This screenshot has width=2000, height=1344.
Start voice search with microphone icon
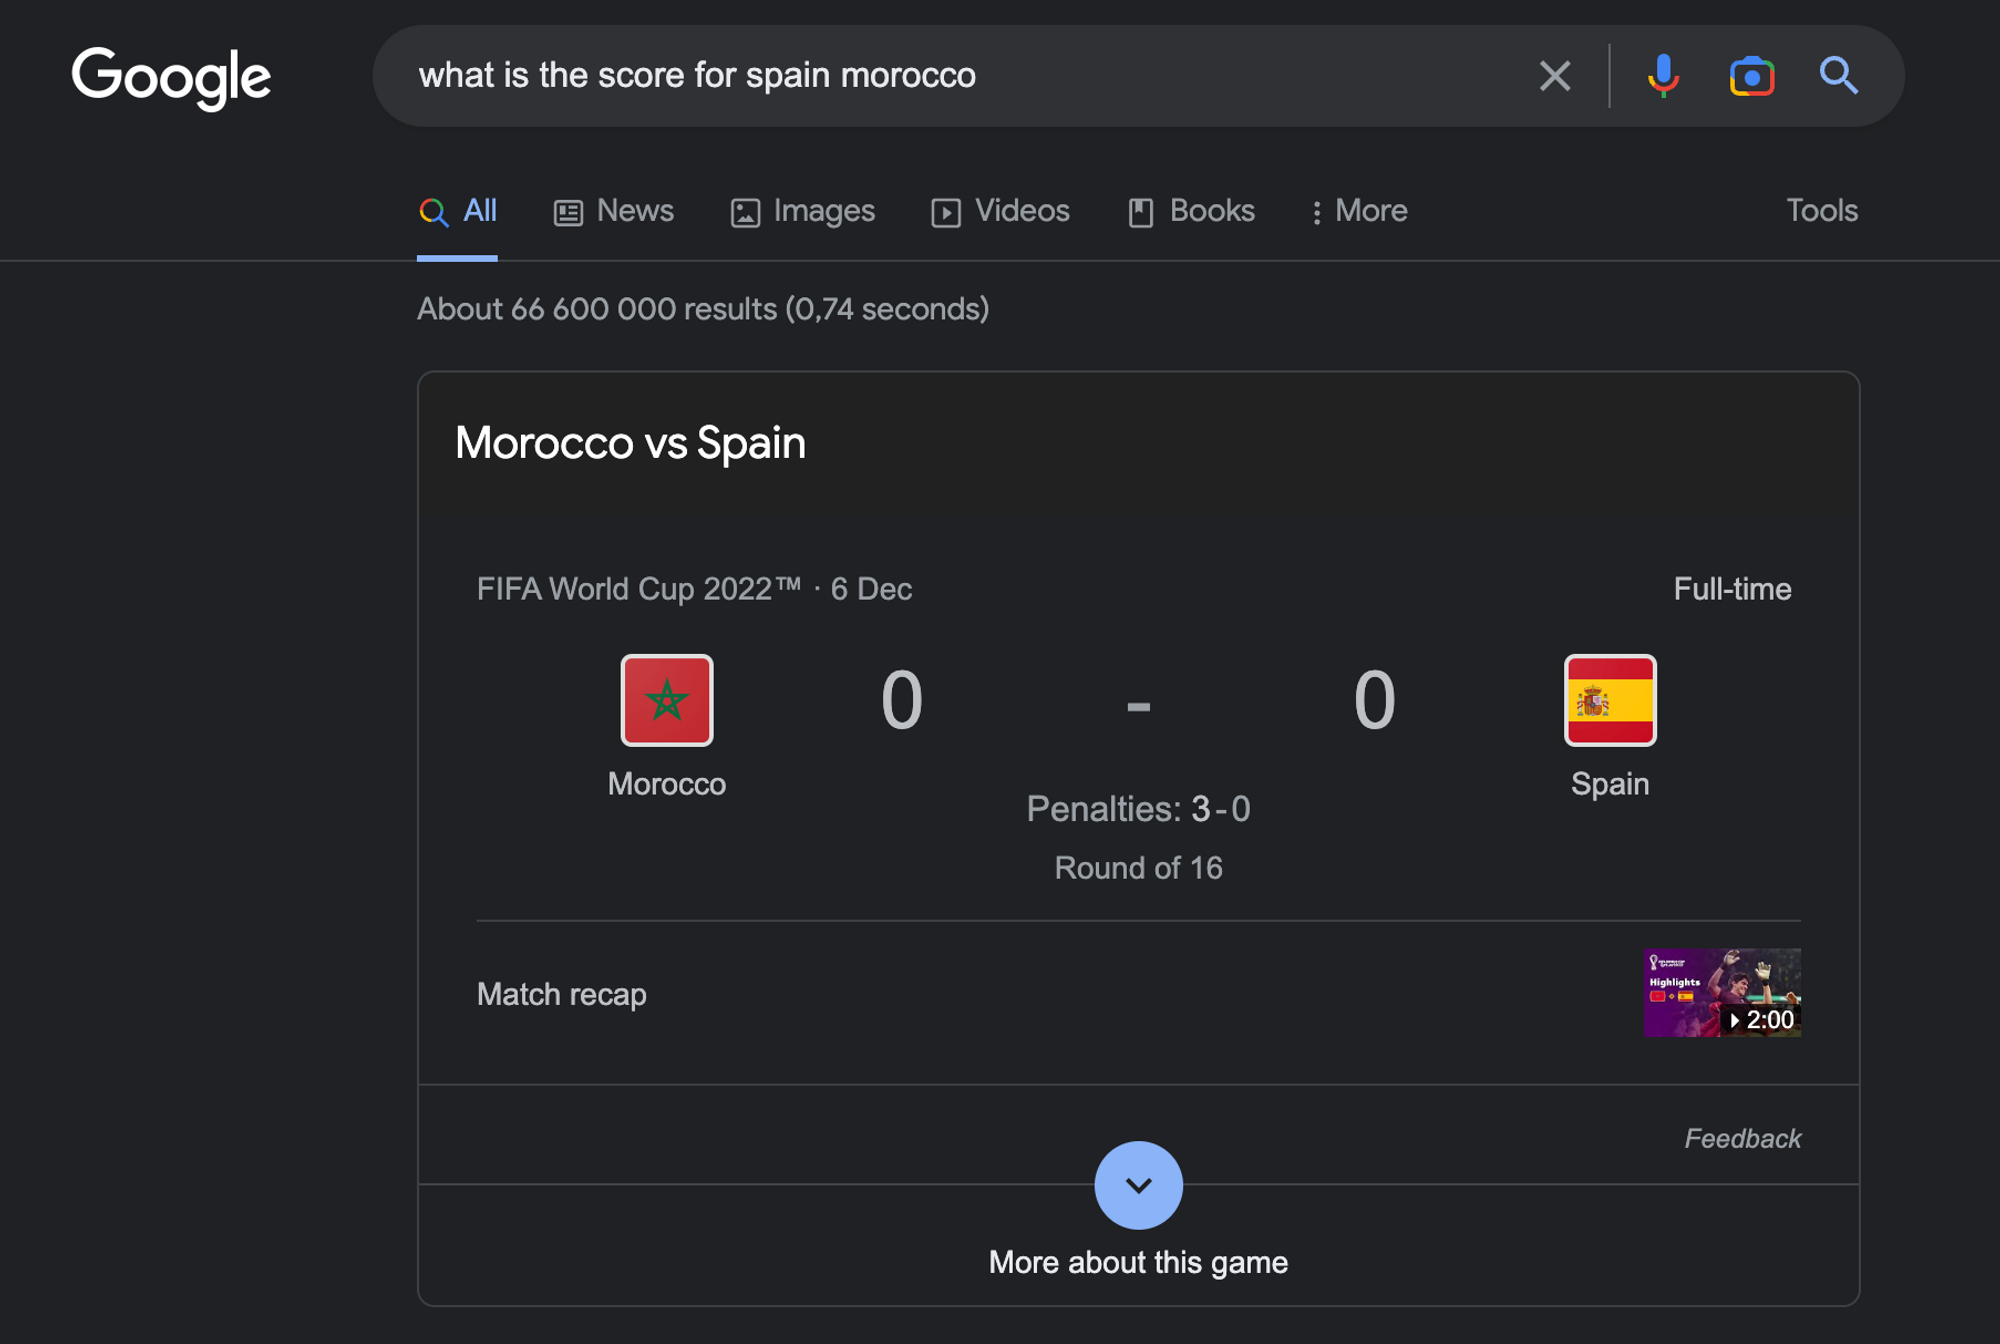[1663, 76]
